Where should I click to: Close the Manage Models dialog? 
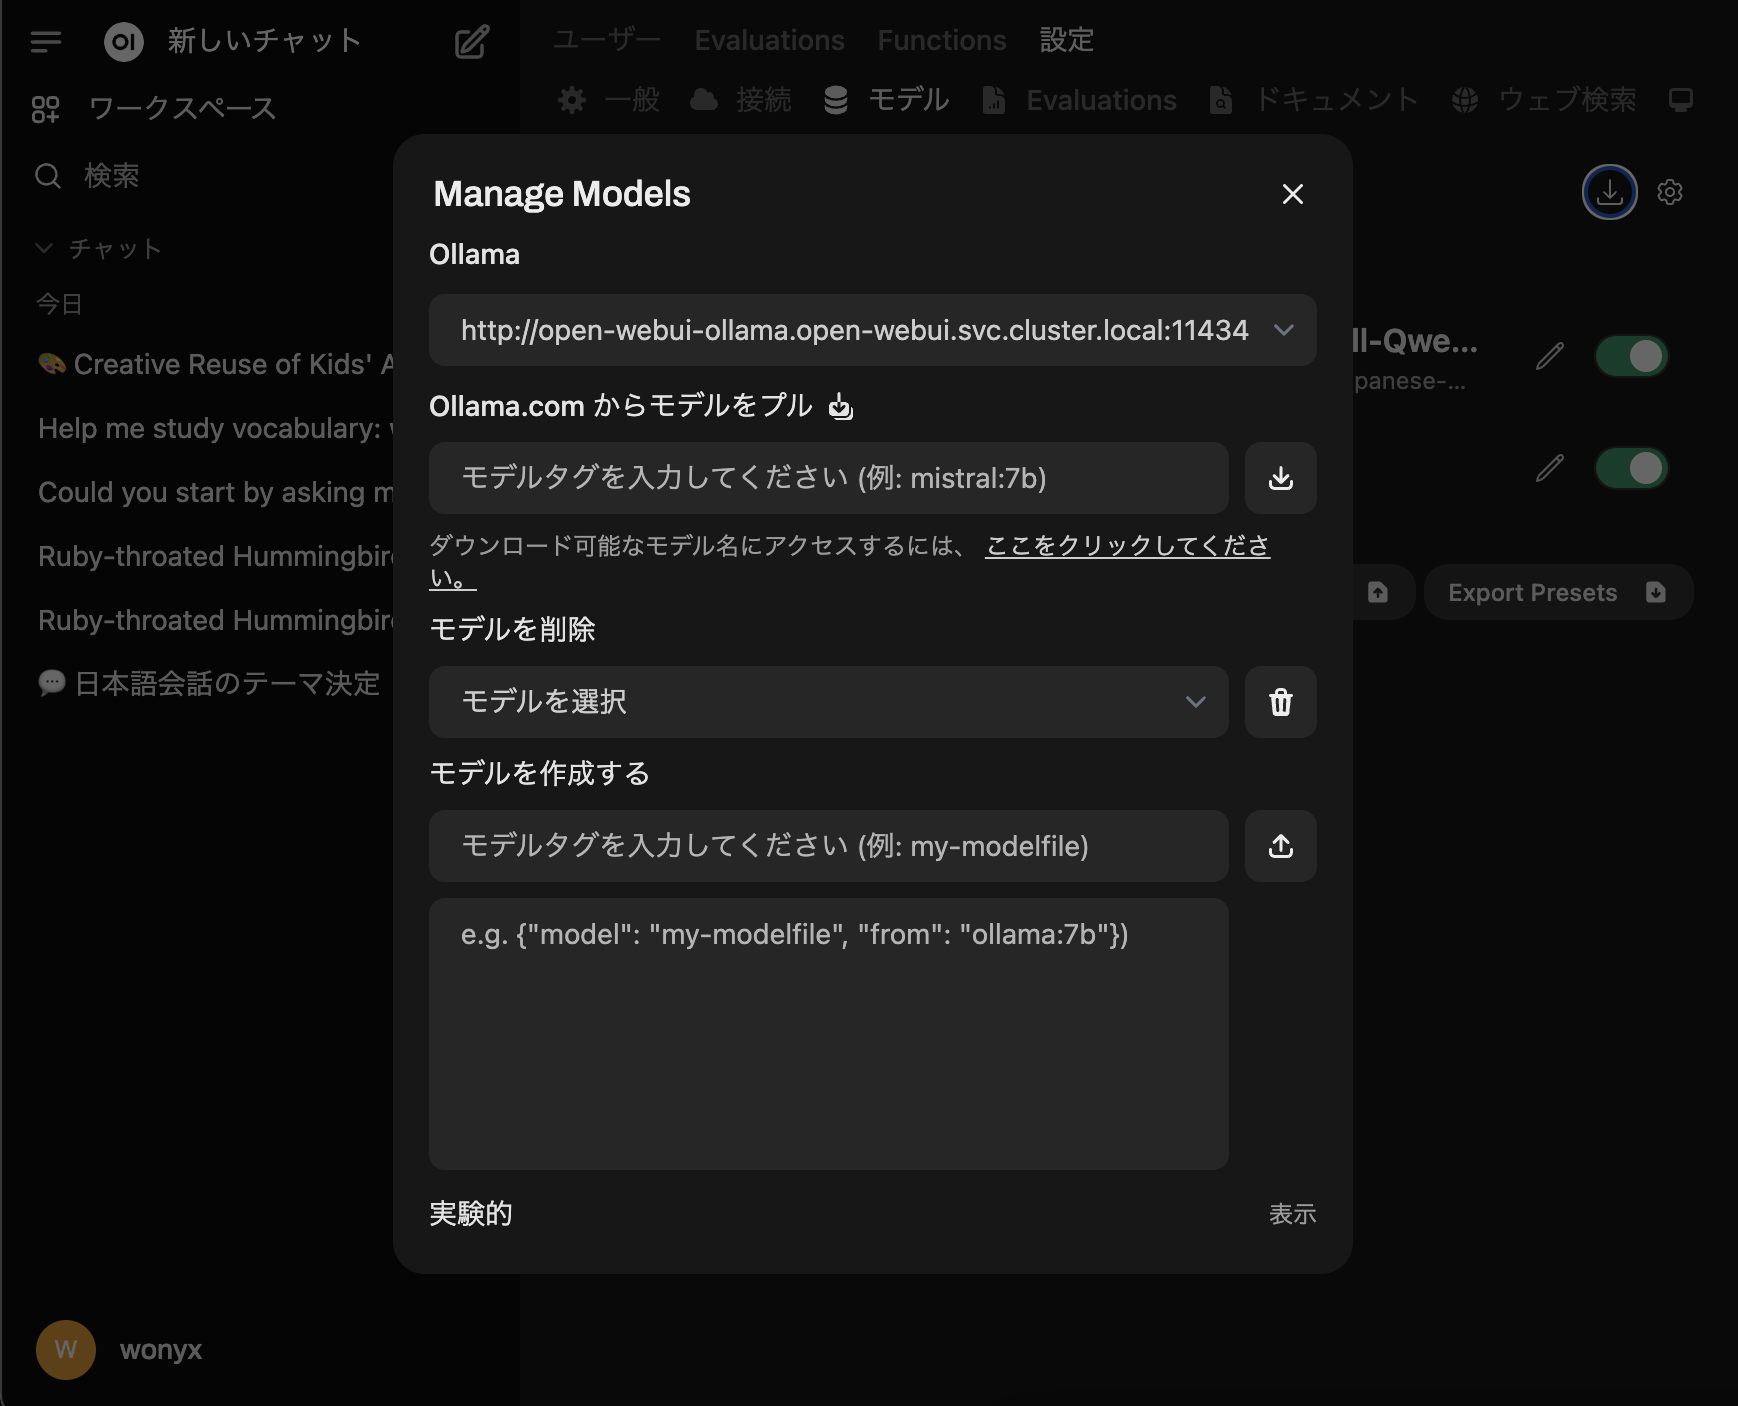(x=1293, y=194)
